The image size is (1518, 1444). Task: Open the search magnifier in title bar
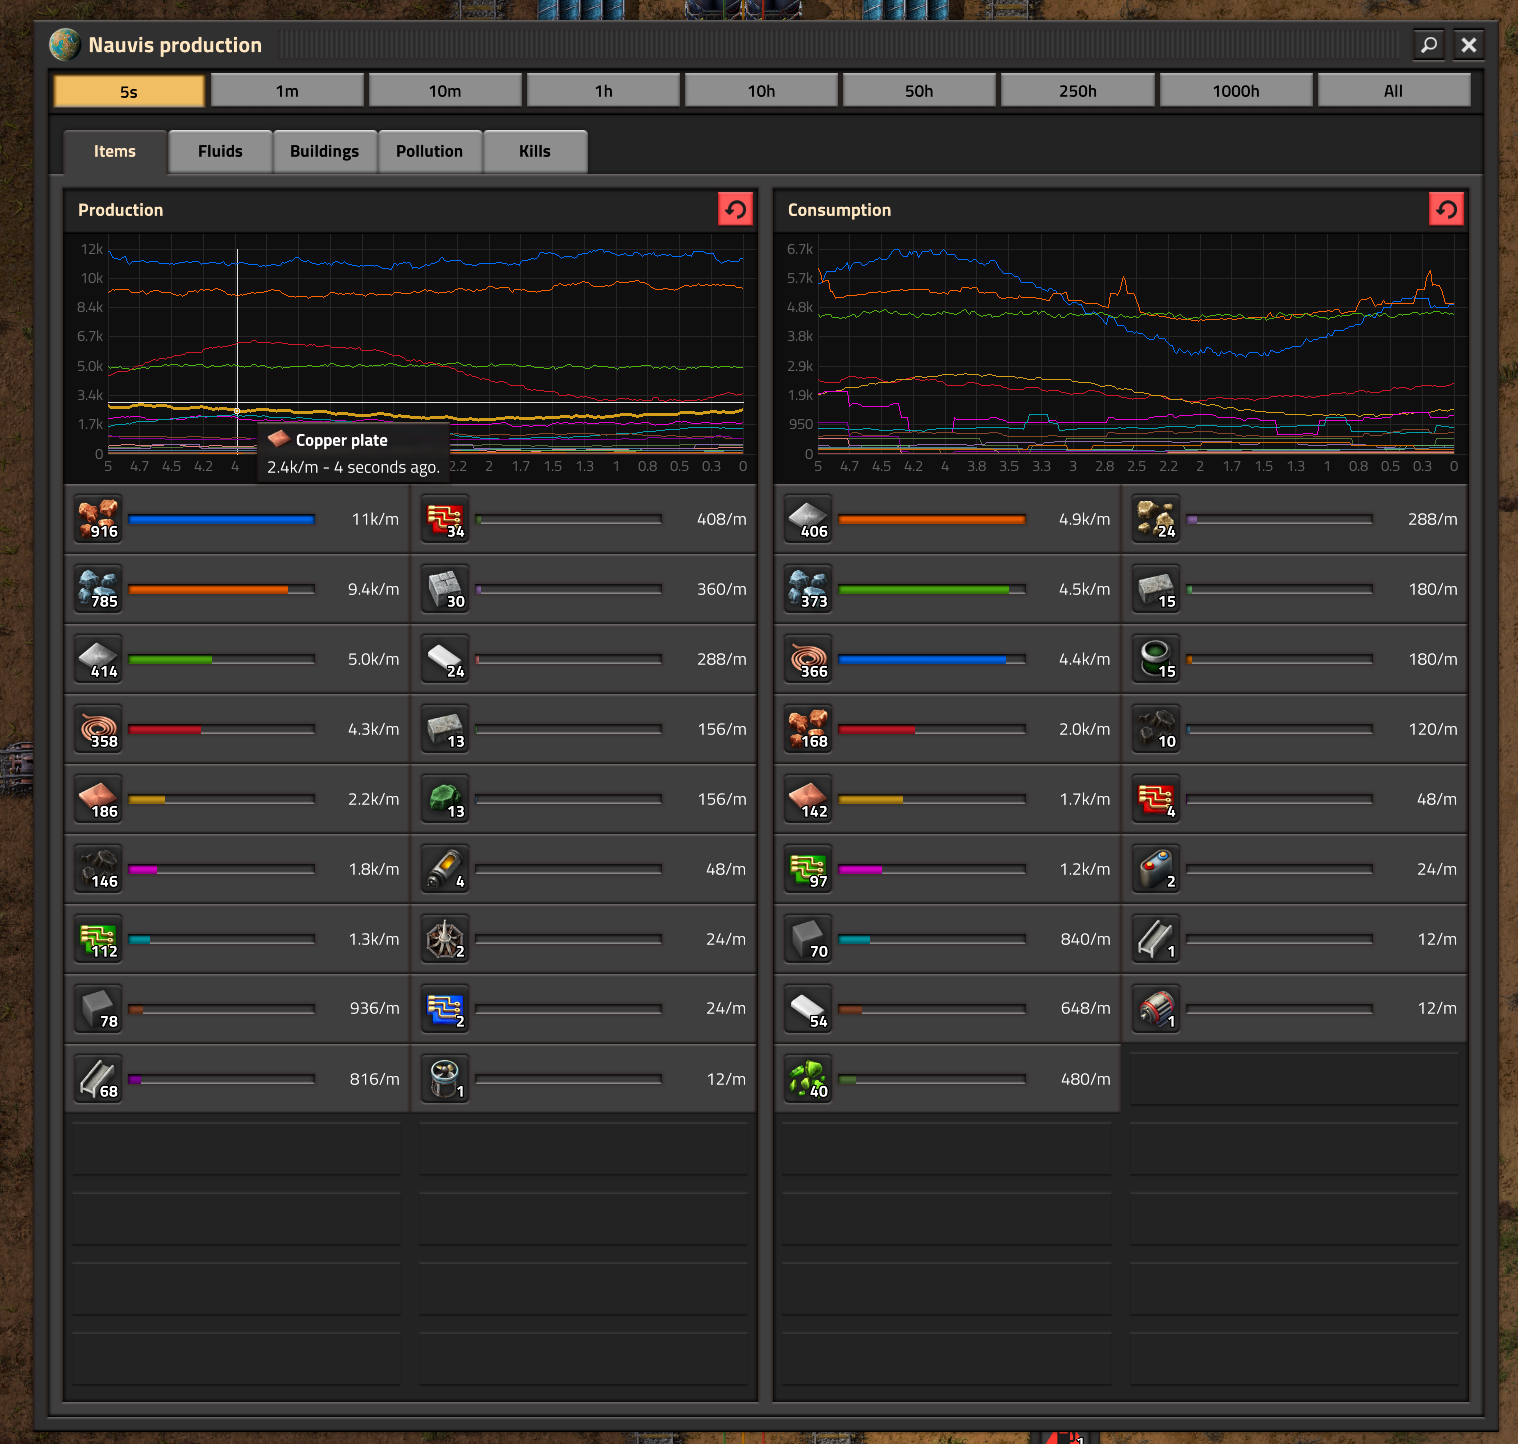pyautogui.click(x=1429, y=45)
